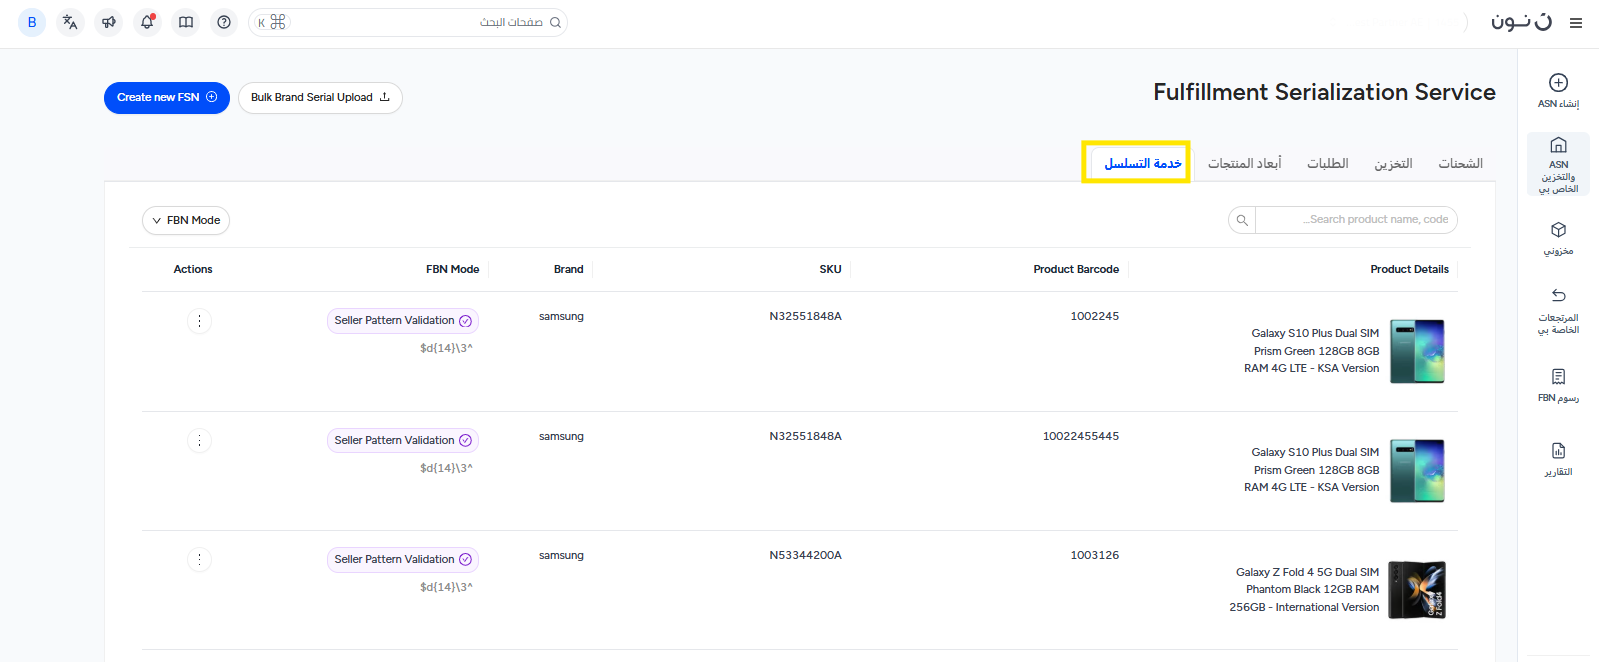Viewport: 1599px width, 662px height.
Task: Open the reports icon in sidebar
Action: click(1558, 451)
